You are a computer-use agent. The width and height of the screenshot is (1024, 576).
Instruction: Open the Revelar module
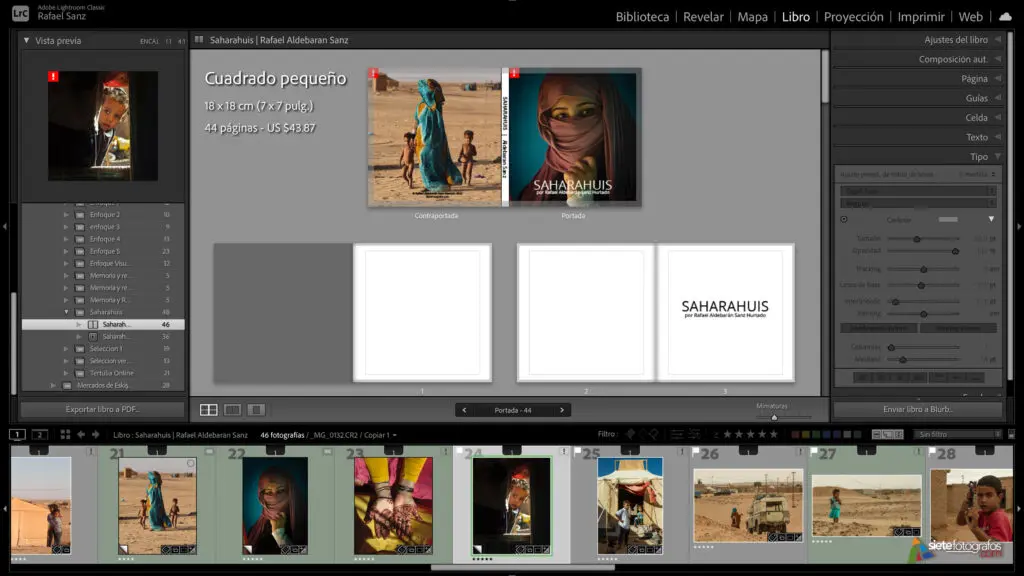703,17
